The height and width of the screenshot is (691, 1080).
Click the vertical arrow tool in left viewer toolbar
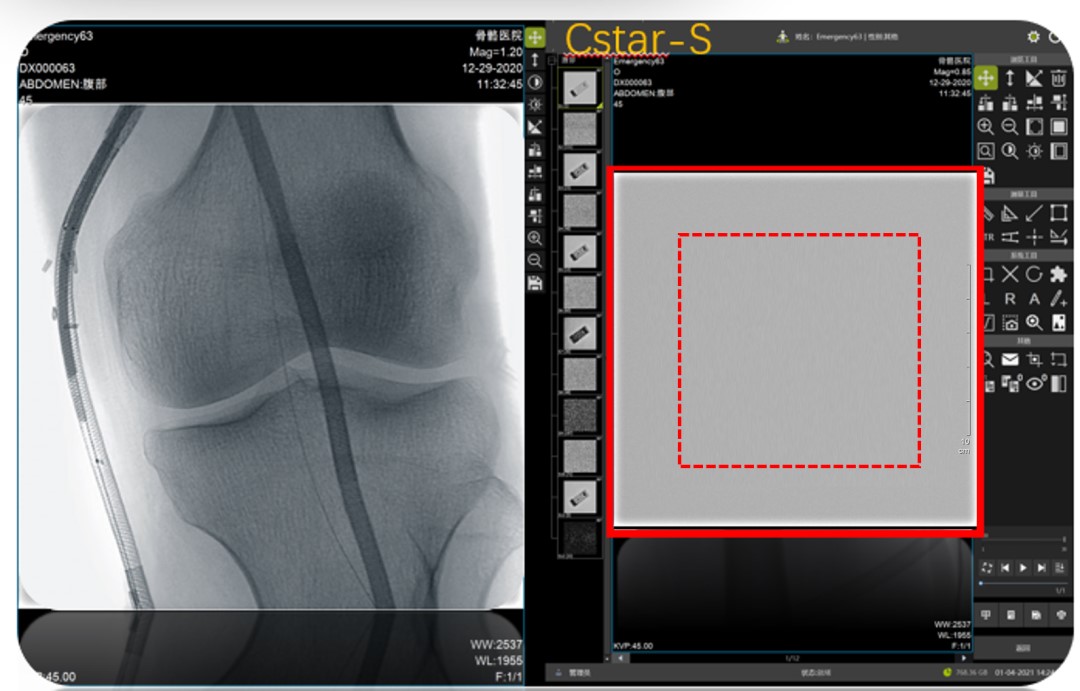pos(535,60)
